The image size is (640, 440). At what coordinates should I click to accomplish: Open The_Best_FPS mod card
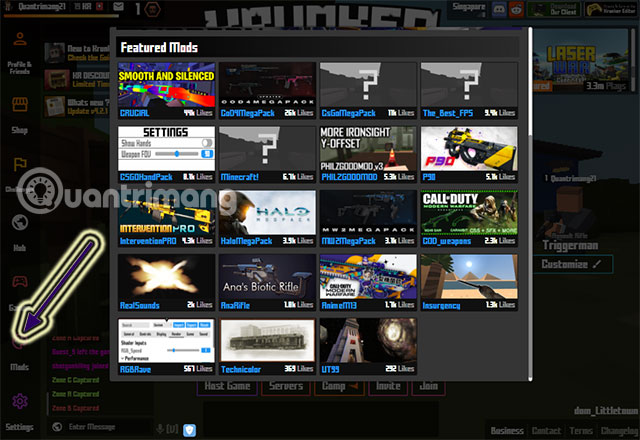coord(469,91)
